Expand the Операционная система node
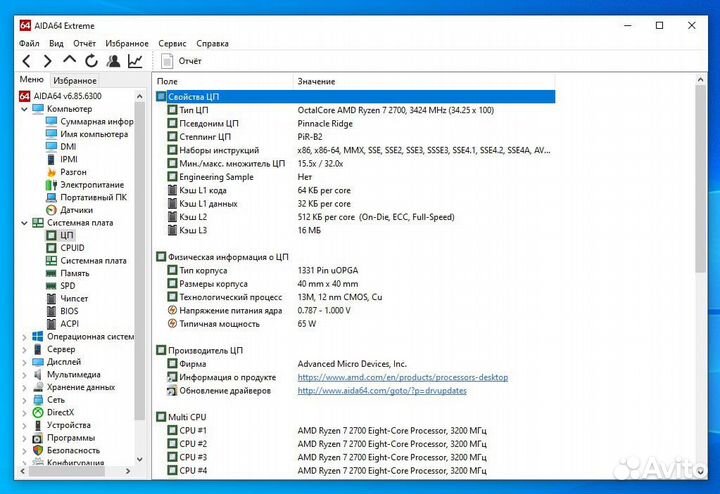Screen dimensions: 720x494 coord(24,337)
